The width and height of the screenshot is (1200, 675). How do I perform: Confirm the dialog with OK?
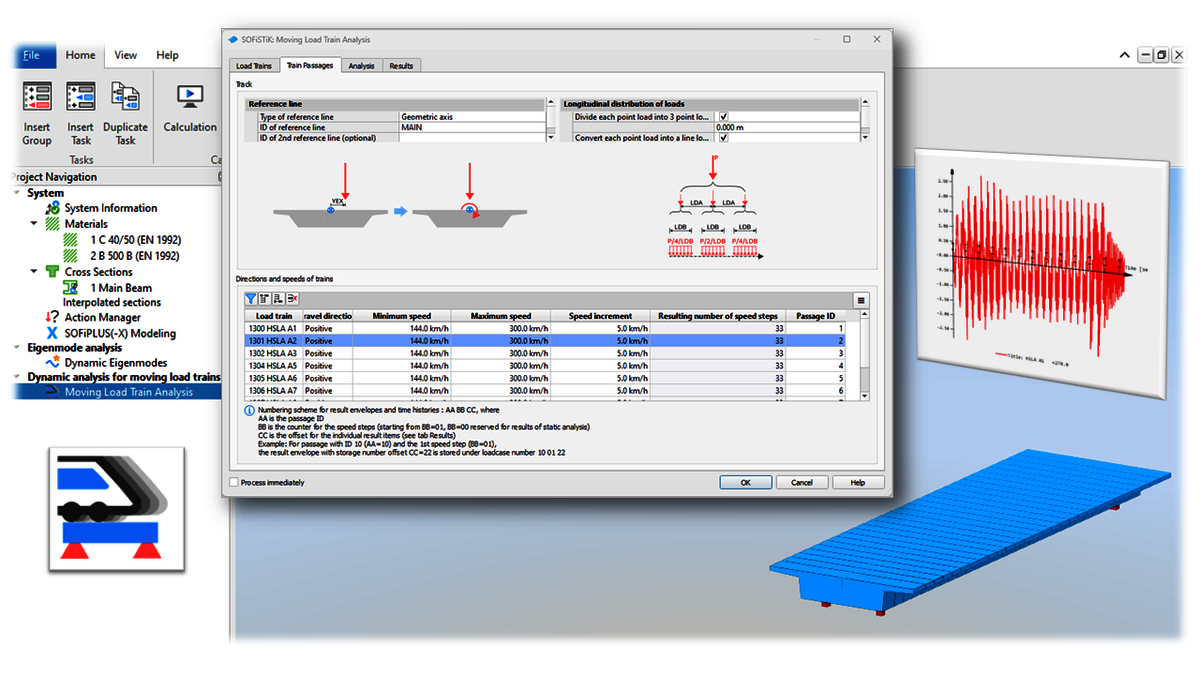tap(744, 482)
